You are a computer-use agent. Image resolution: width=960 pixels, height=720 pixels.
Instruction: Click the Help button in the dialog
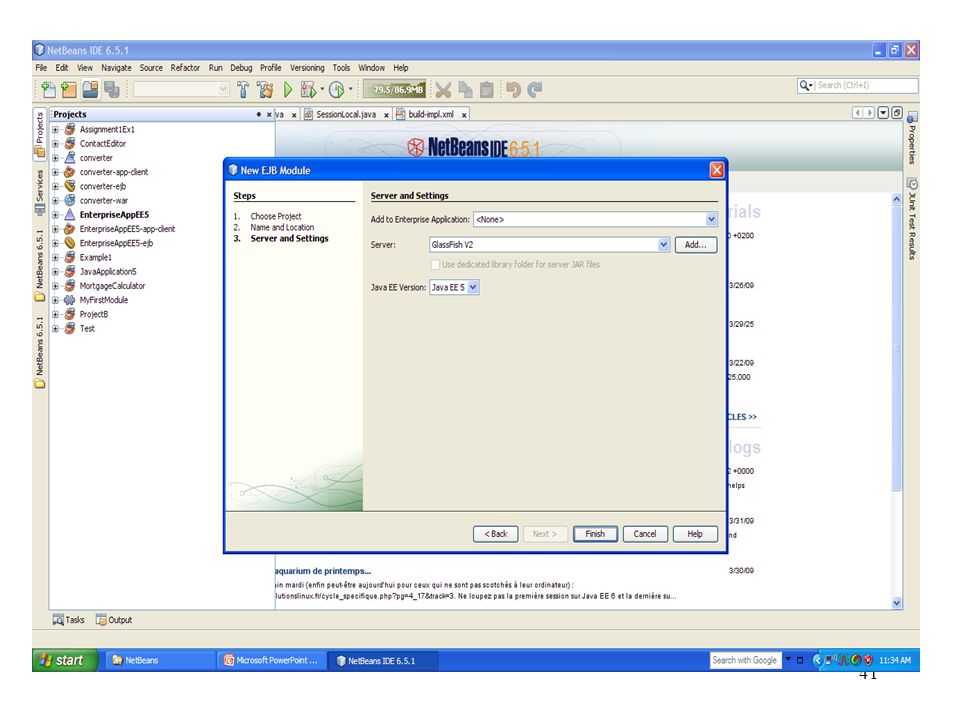695,534
